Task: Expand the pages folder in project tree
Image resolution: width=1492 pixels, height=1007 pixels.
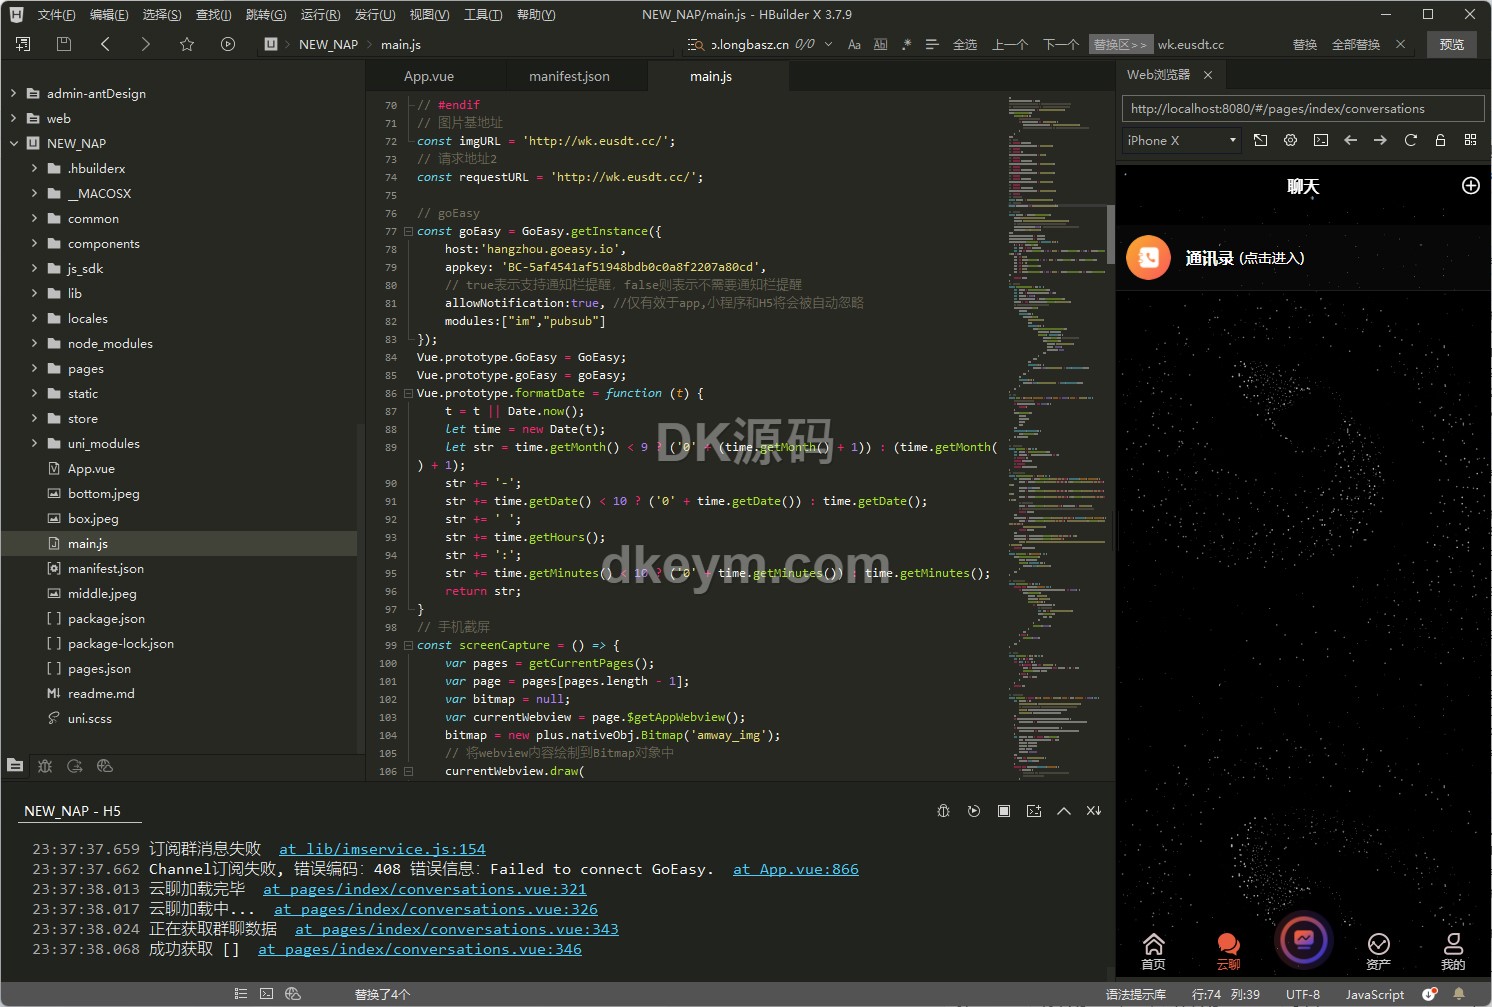Action: [x=35, y=368]
